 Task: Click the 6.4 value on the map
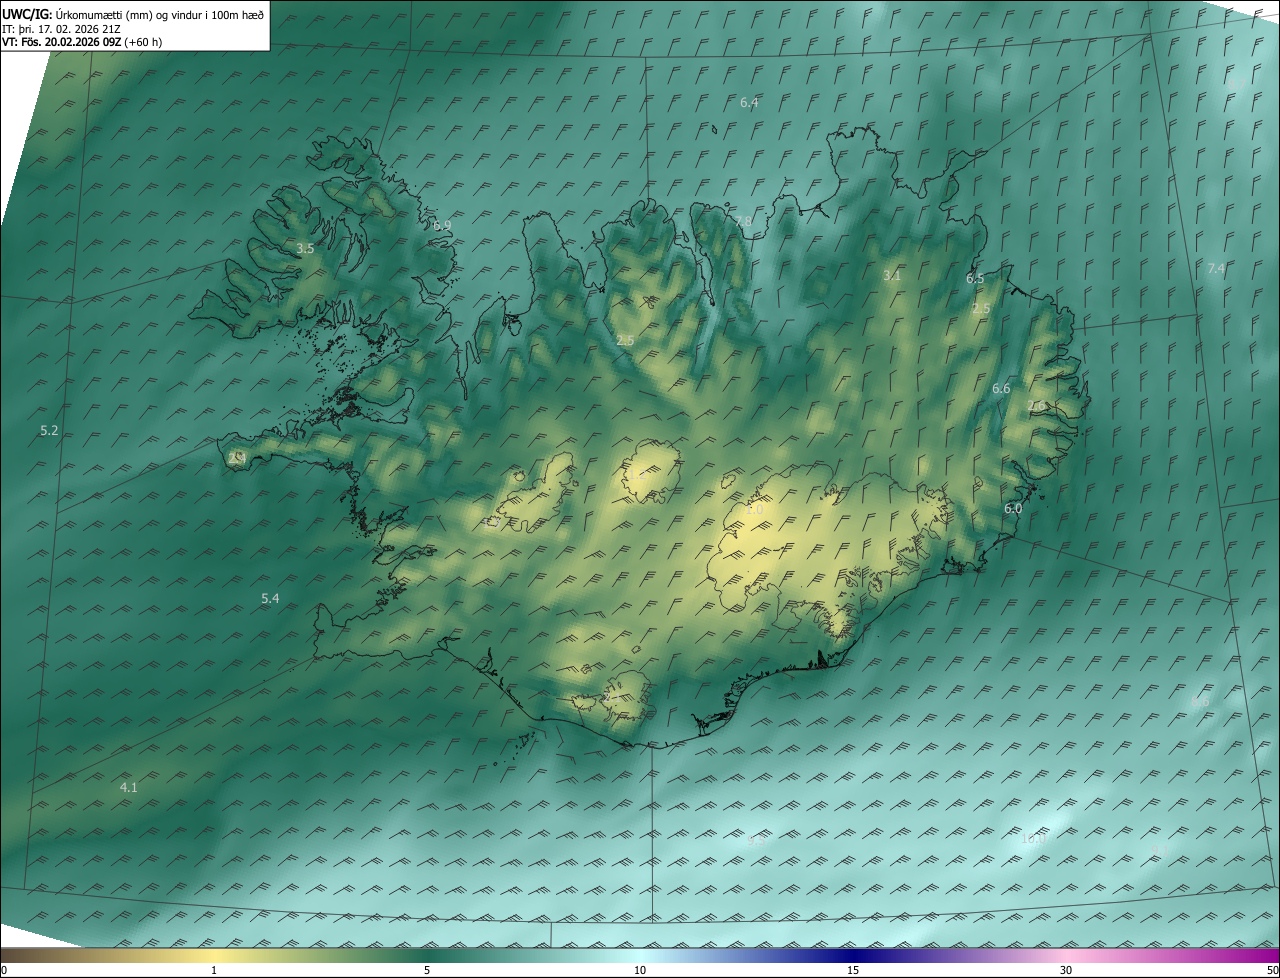point(749,103)
